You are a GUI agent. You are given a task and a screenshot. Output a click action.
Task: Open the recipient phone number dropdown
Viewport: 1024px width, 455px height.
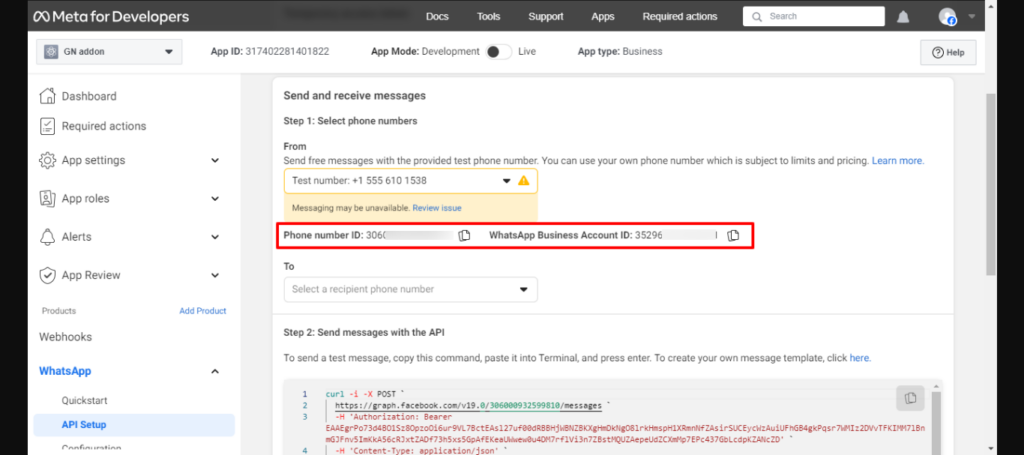click(x=410, y=289)
